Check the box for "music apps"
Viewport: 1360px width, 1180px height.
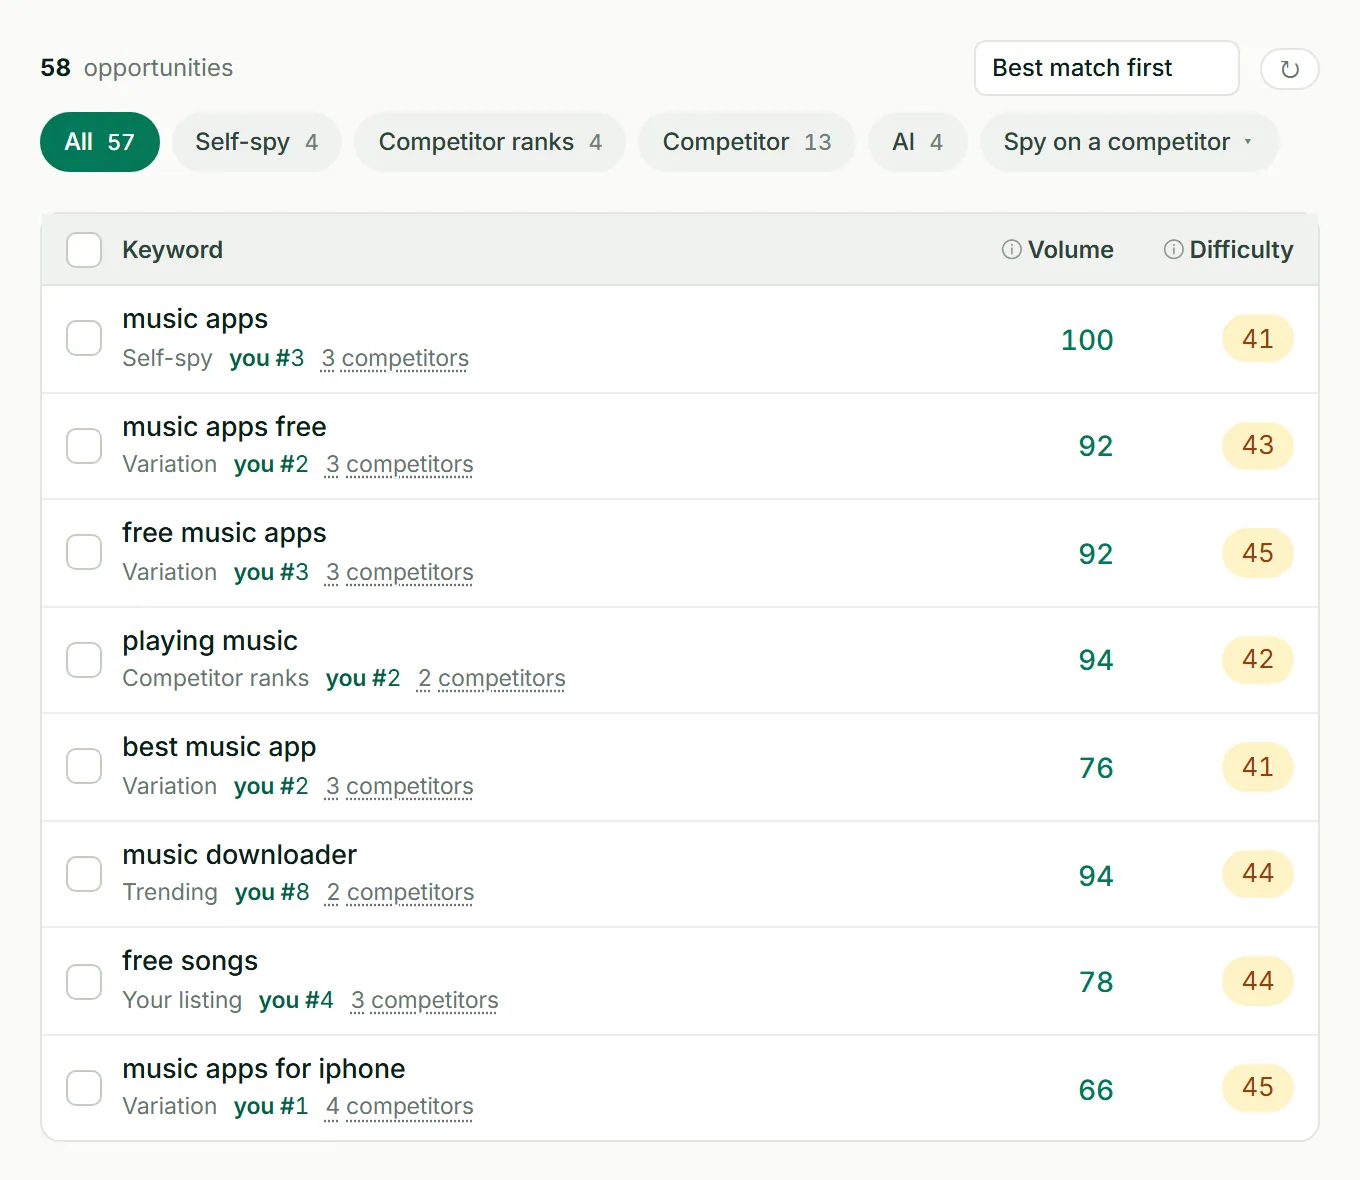(x=84, y=338)
